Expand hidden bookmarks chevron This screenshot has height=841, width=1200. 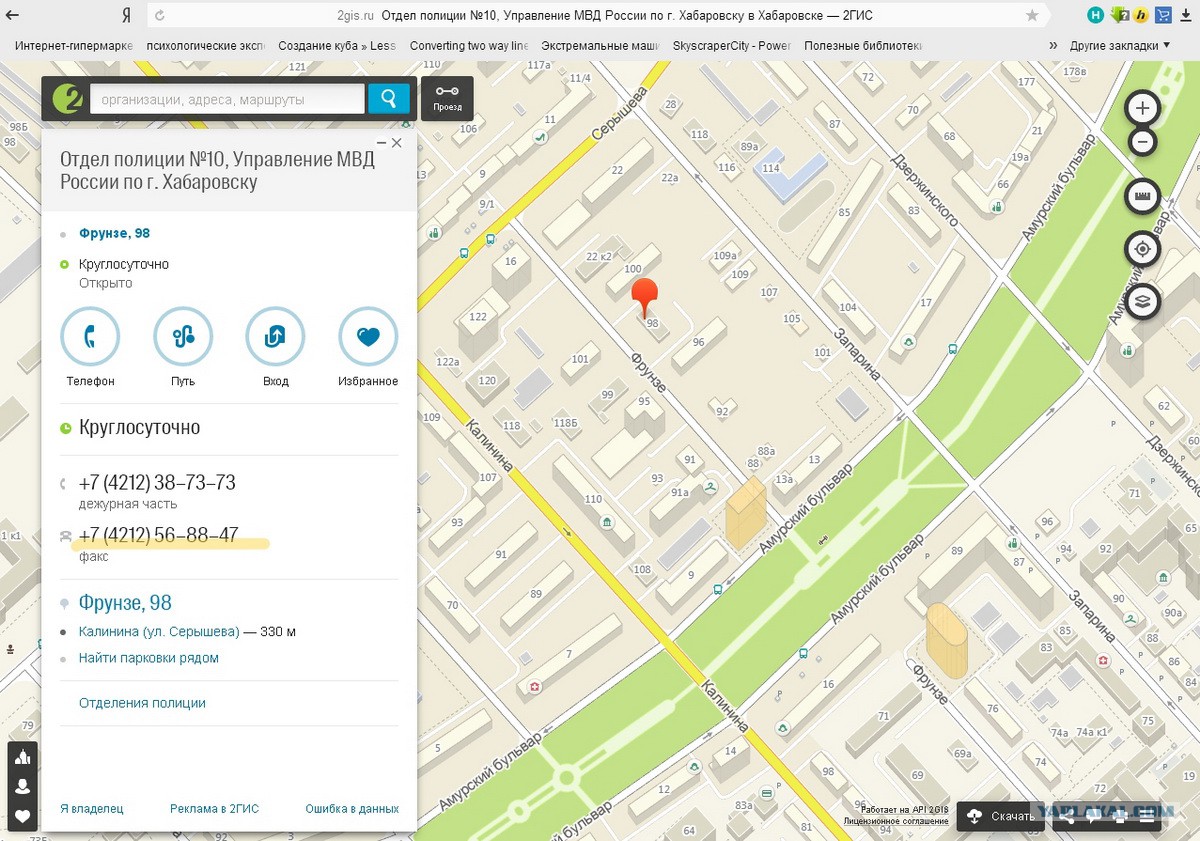pyautogui.click(x=1053, y=45)
